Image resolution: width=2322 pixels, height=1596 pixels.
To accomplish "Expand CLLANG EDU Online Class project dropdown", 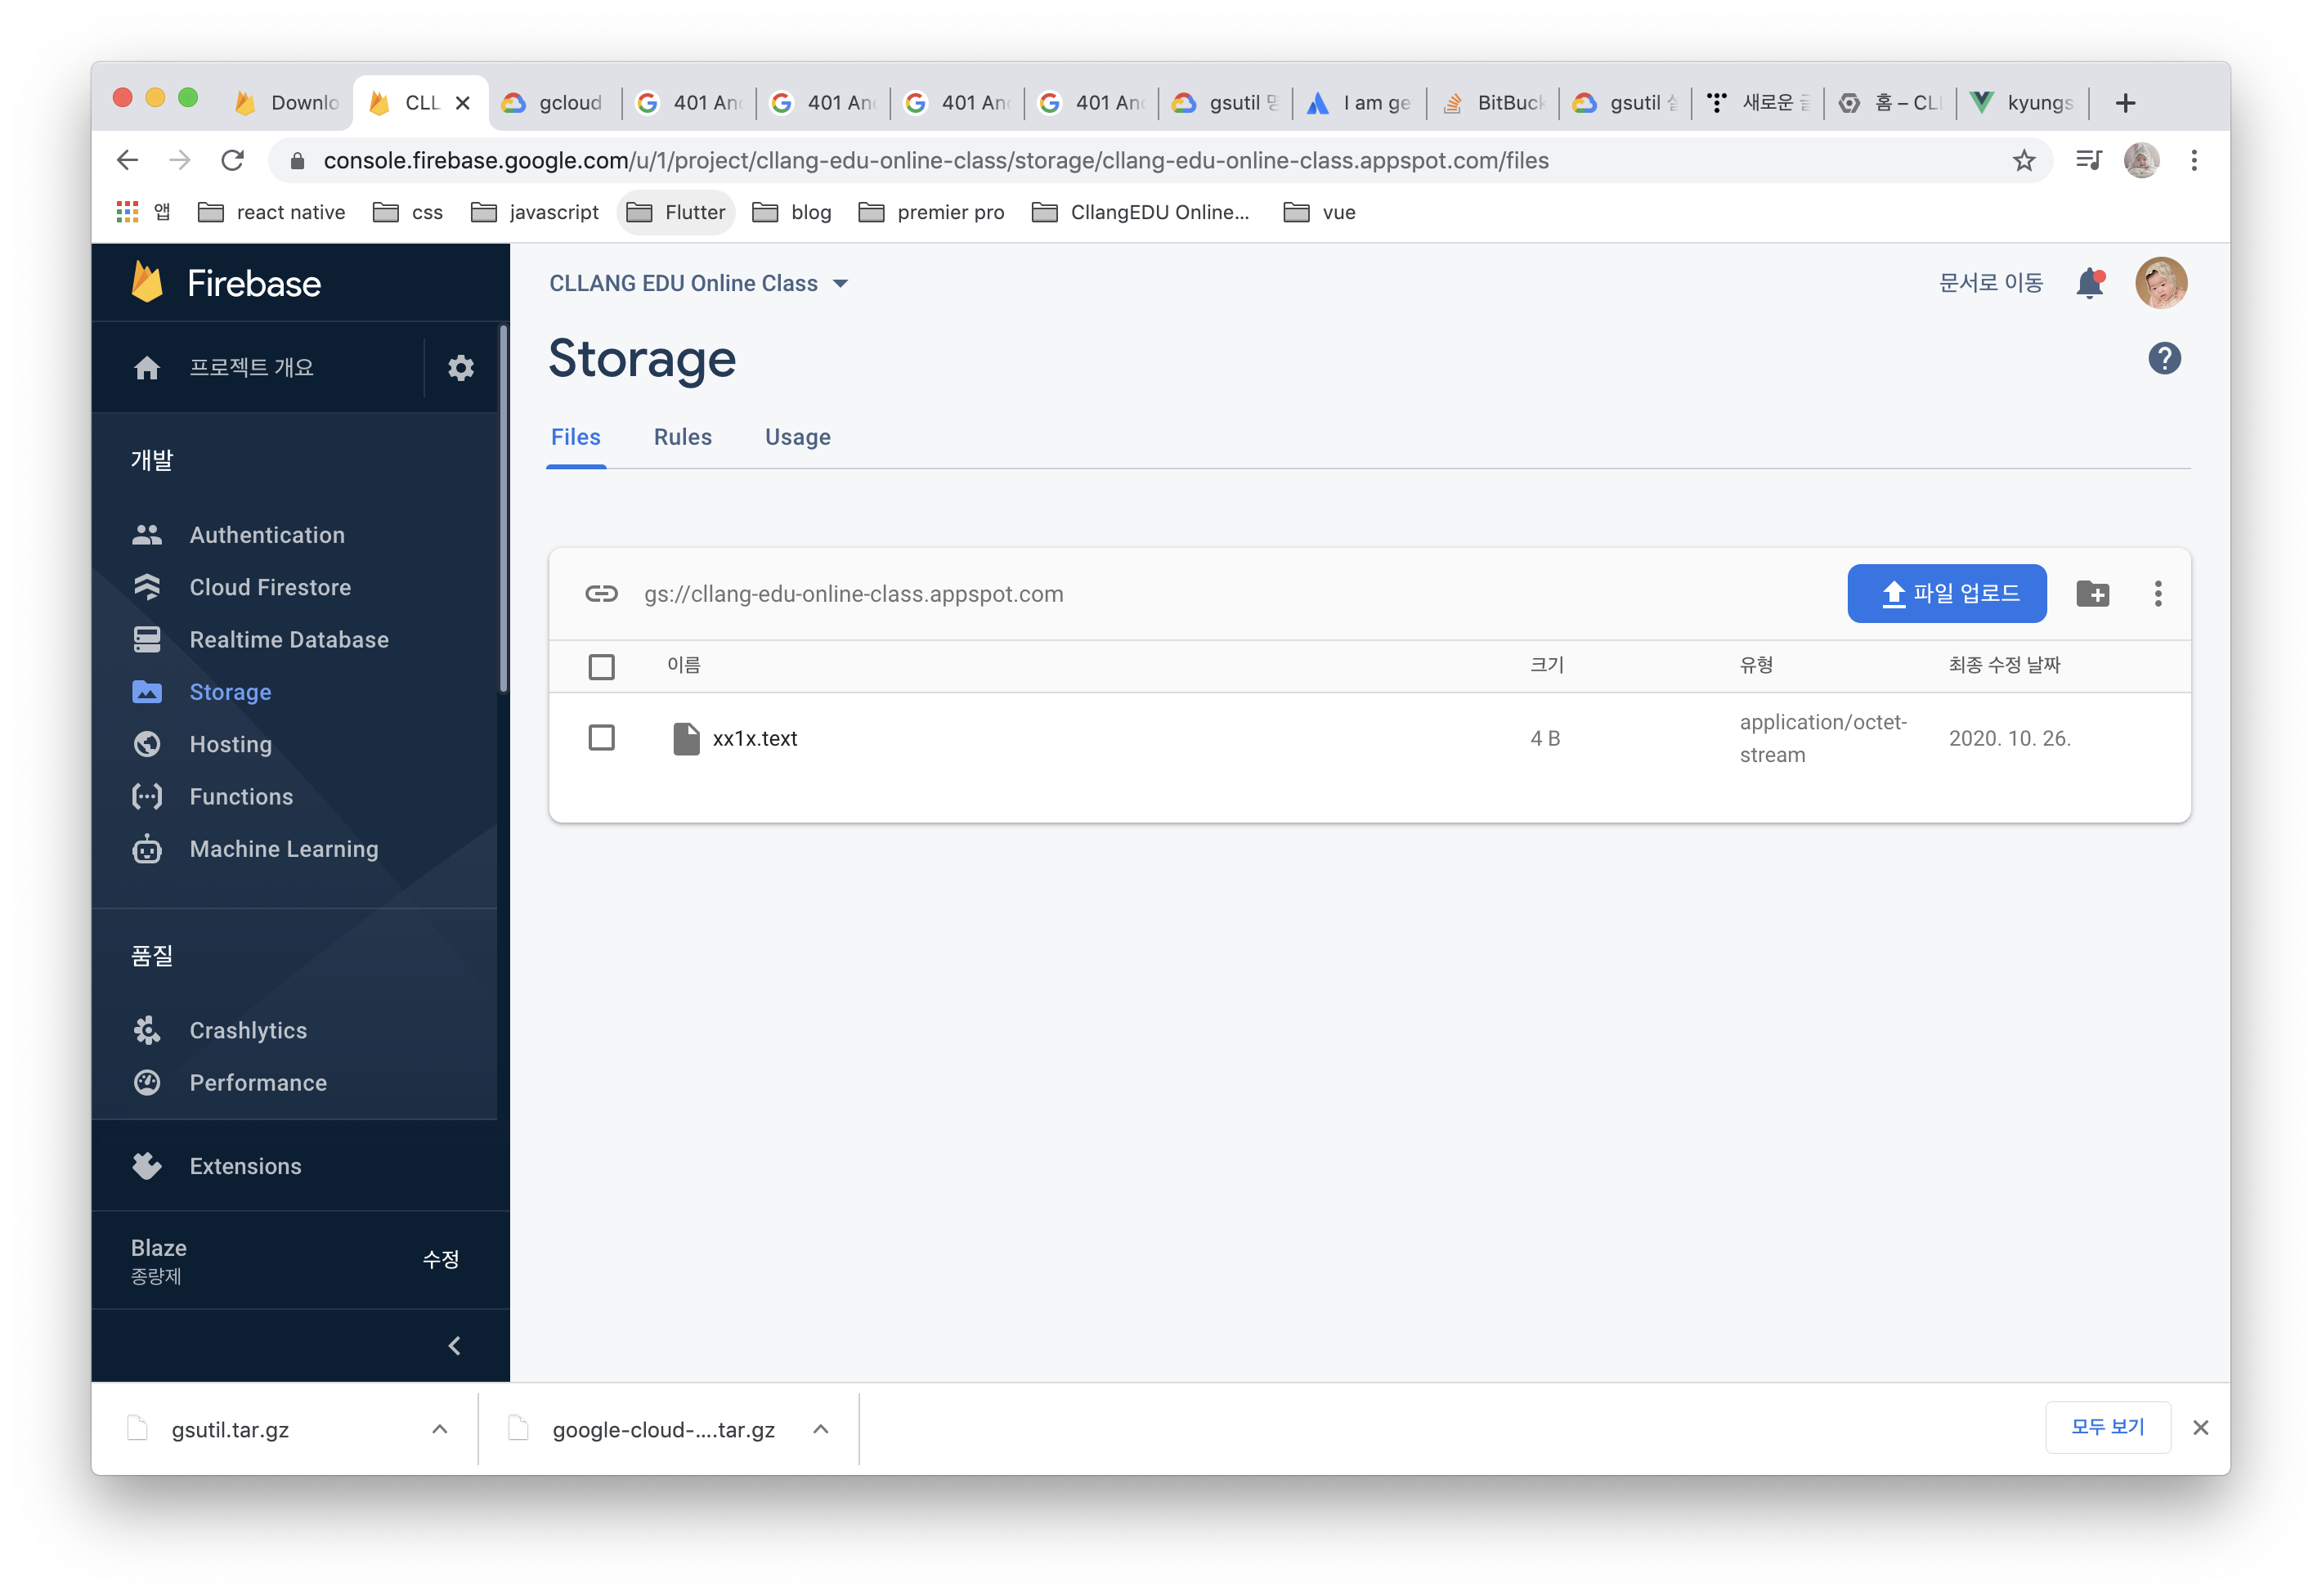I will pyautogui.click(x=840, y=284).
